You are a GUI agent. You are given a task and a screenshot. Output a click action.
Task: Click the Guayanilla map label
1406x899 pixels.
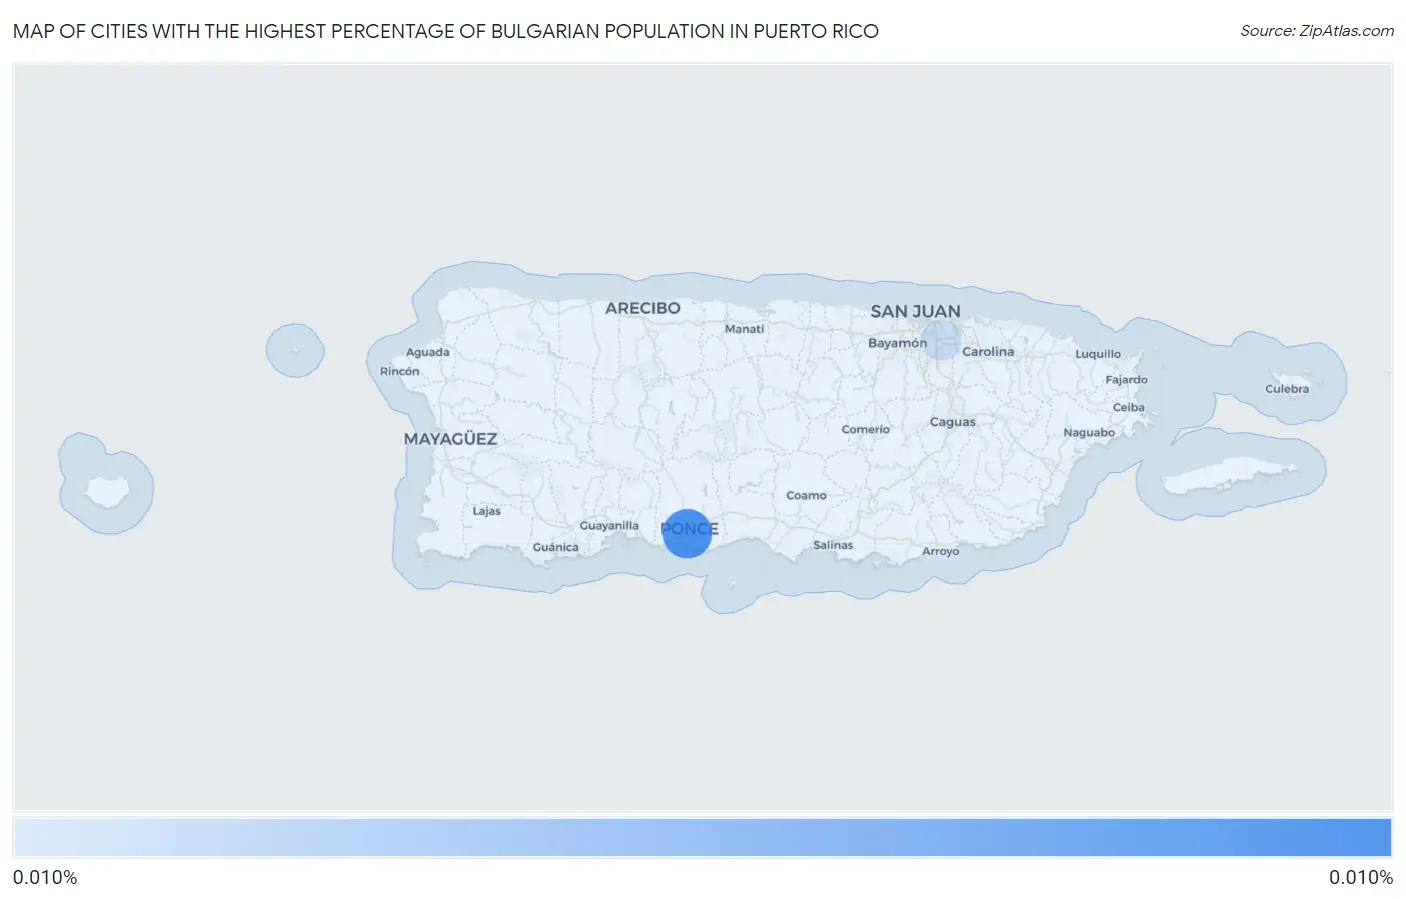point(609,526)
